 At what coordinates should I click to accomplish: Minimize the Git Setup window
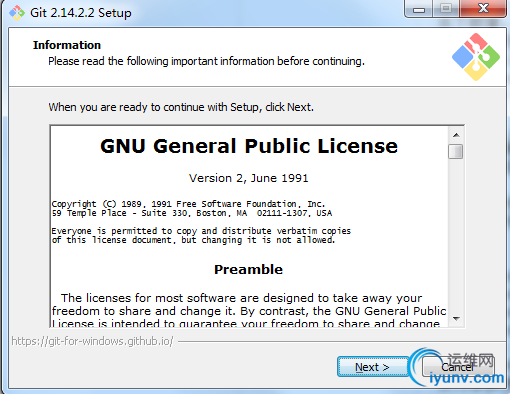(x=418, y=9)
